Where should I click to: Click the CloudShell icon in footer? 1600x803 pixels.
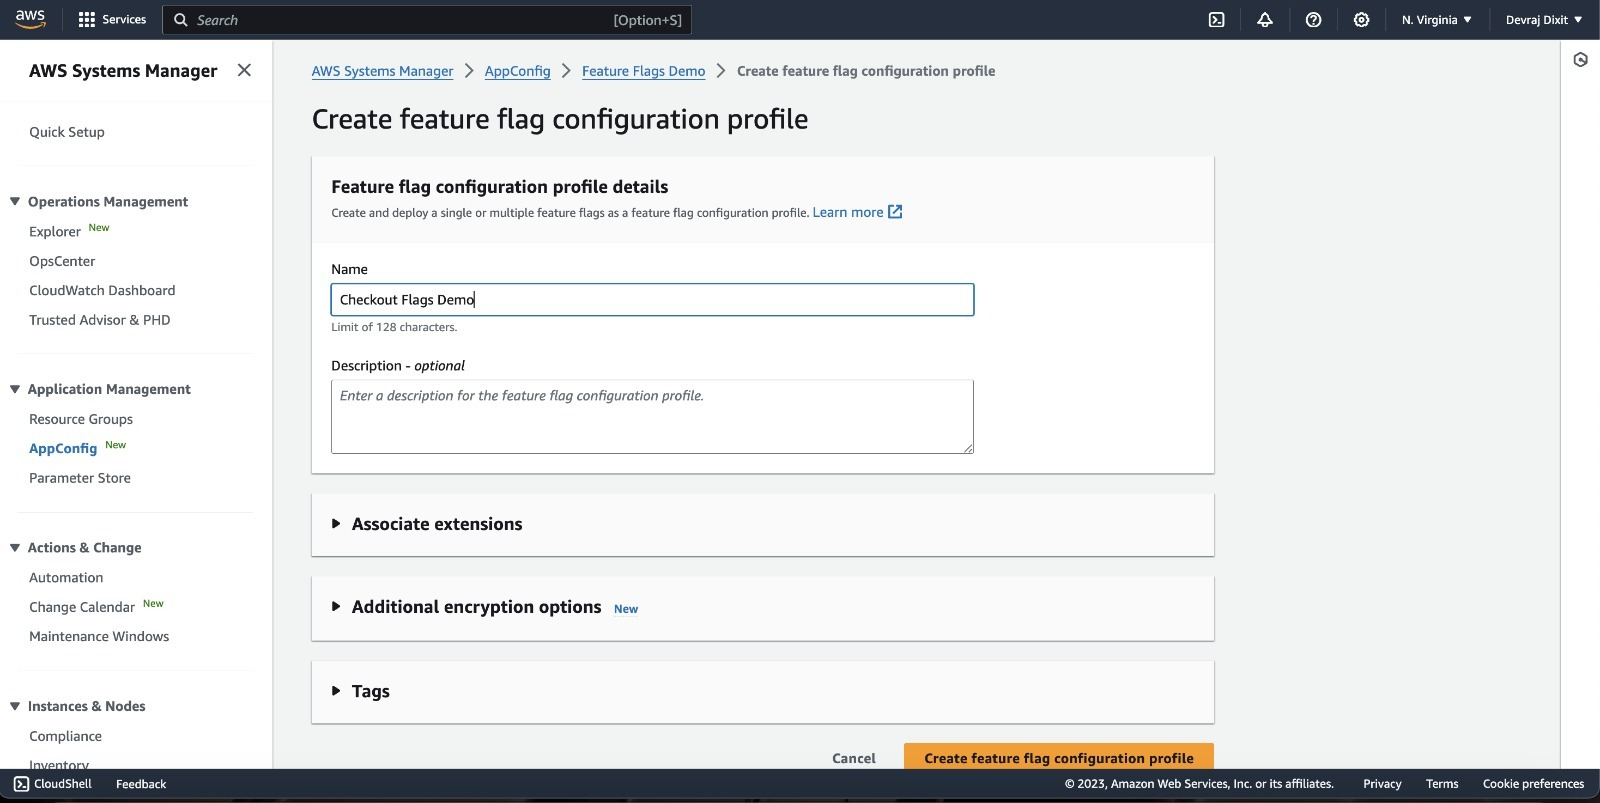point(21,784)
